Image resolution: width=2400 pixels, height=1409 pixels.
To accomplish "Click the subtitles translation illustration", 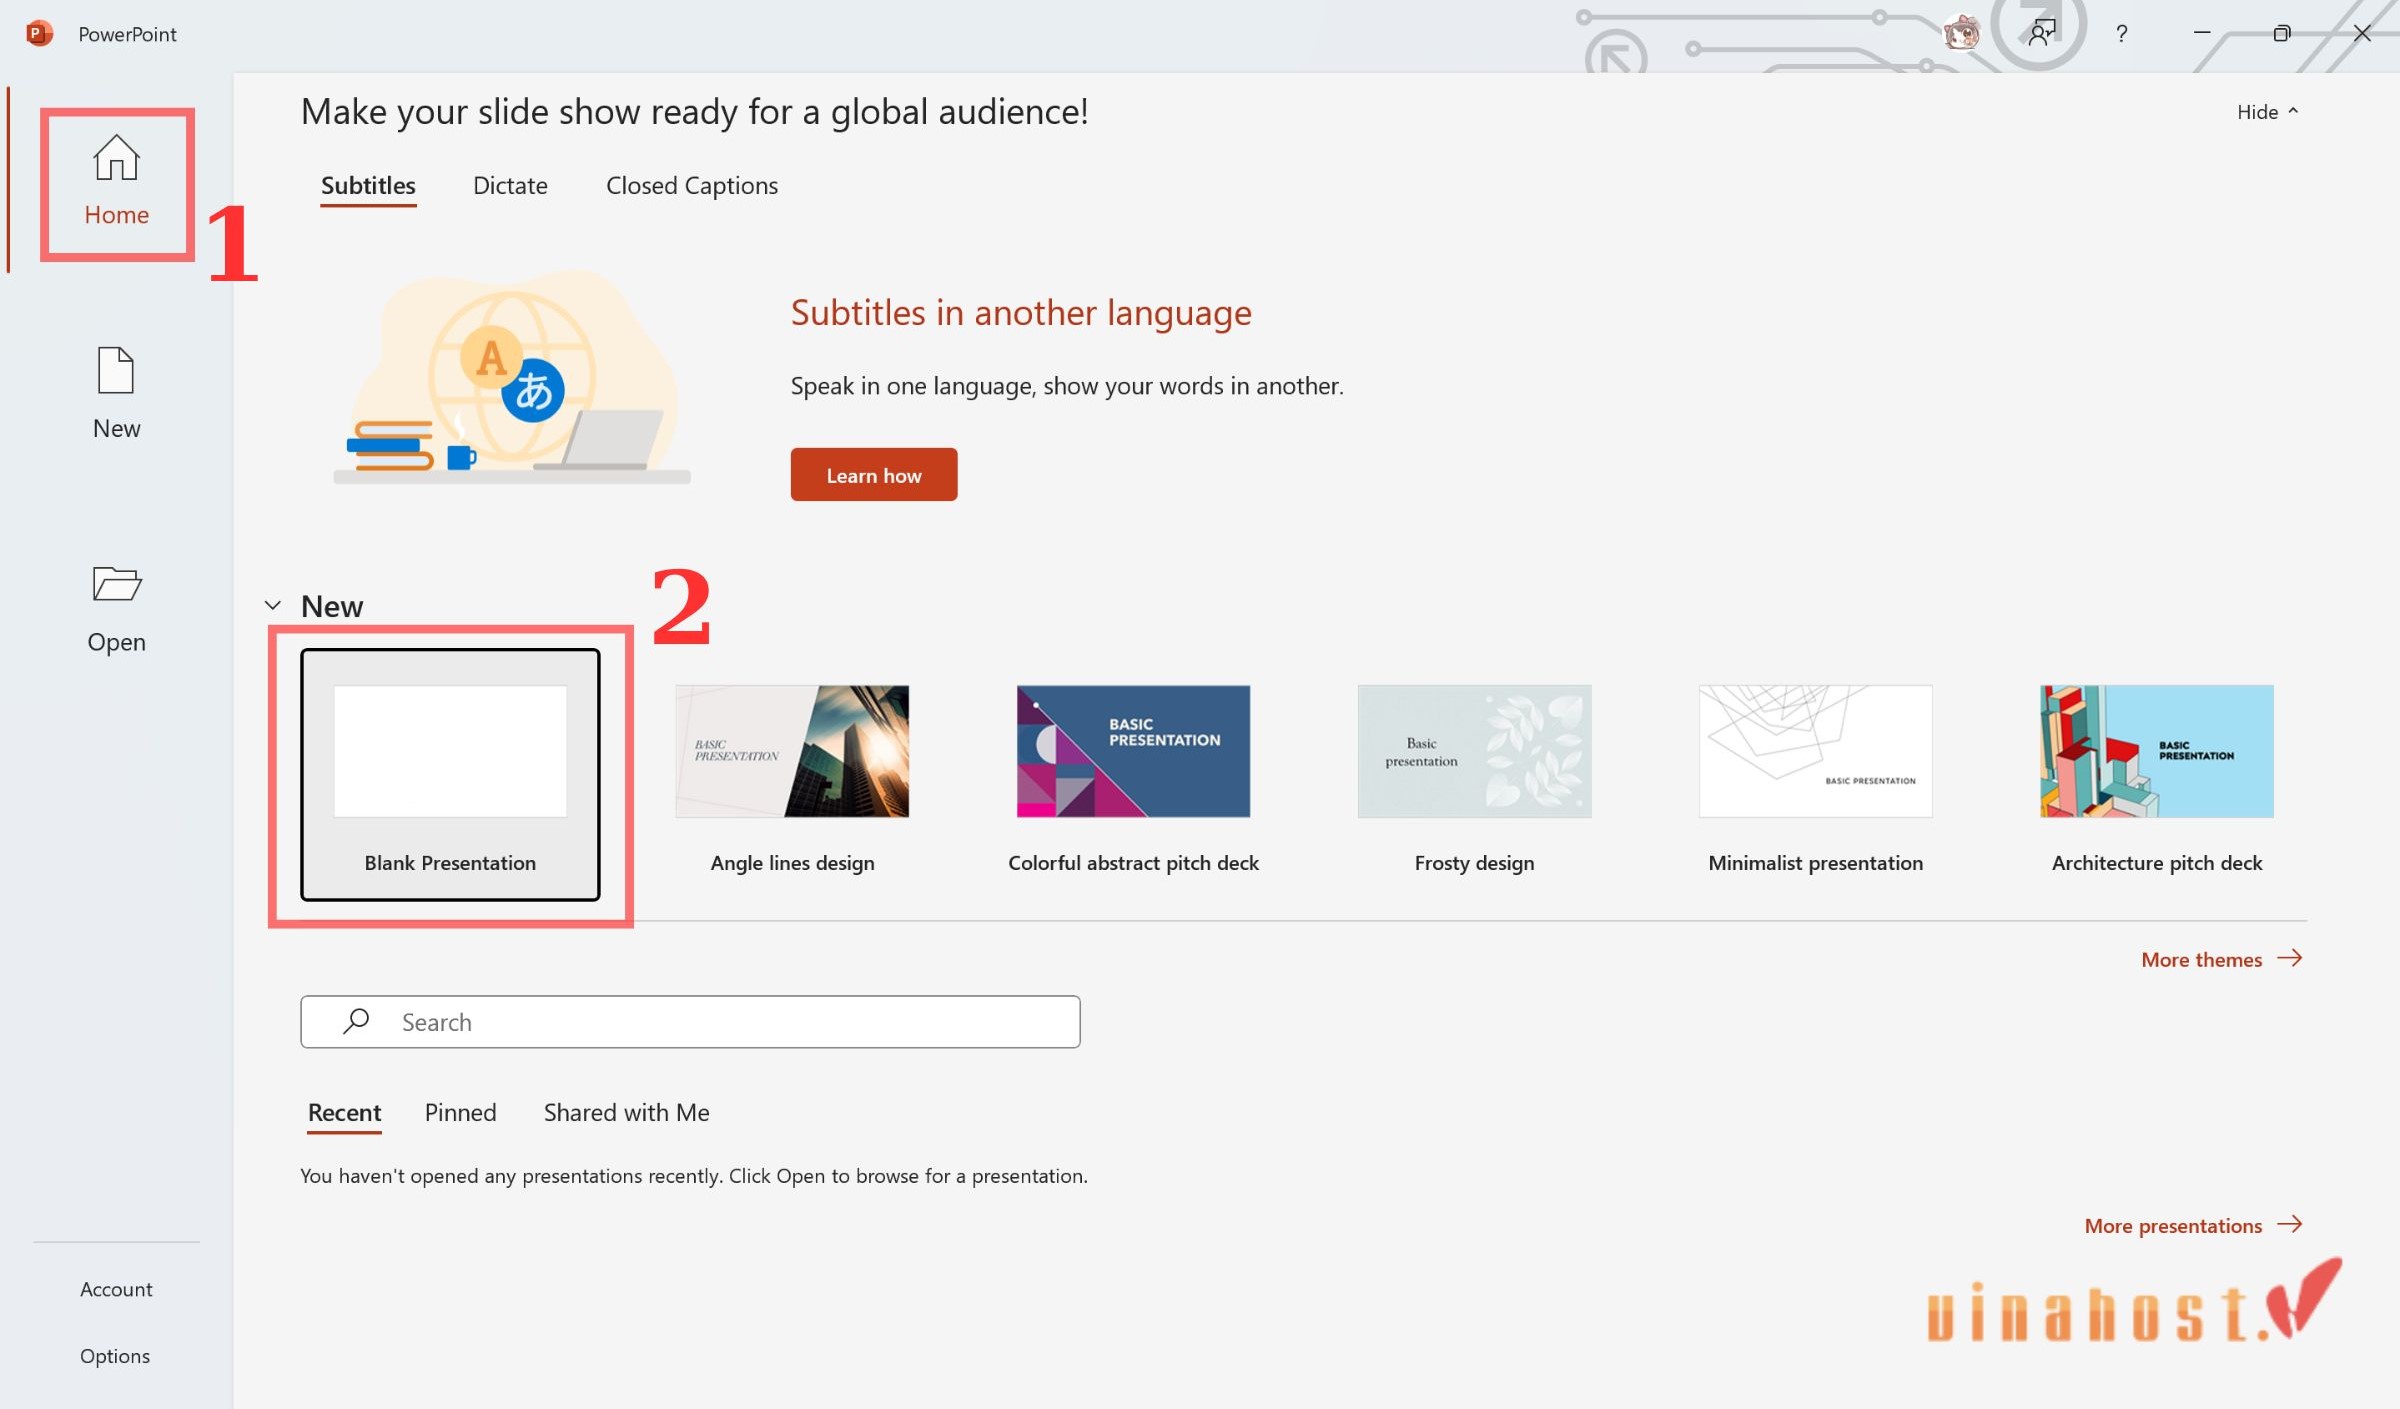I will 511,378.
